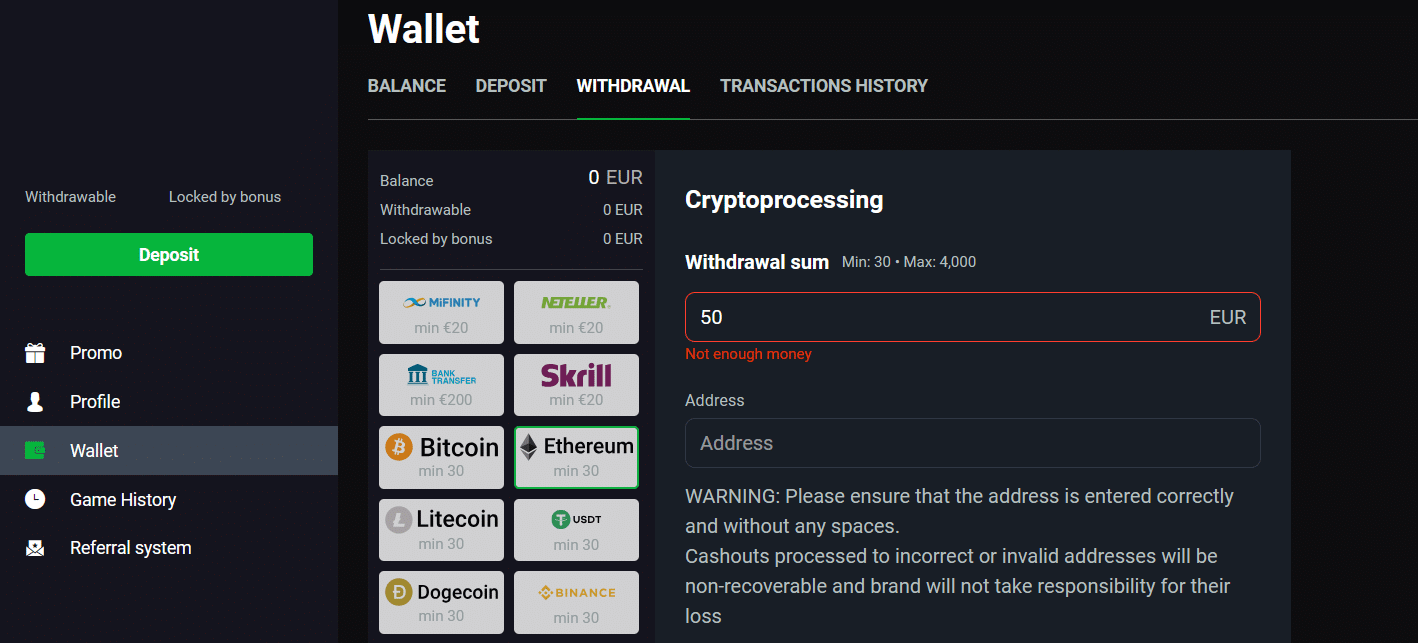This screenshot has height=643, width=1418.
Task: Select the Bitcoin withdrawal method
Action: (441, 457)
